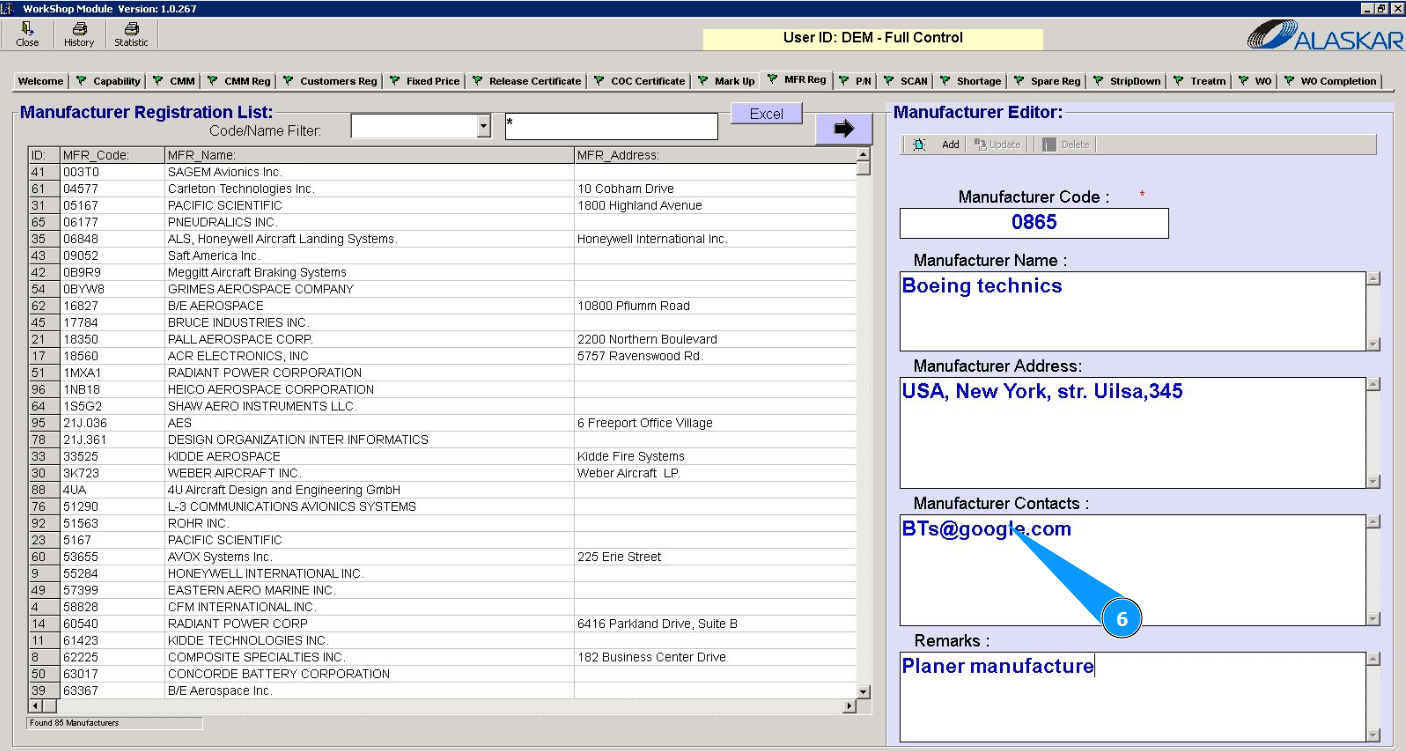The height and width of the screenshot is (751, 1406).
Task: Select the PALL AEROSPACE CORP. row
Action: [x=442, y=339]
